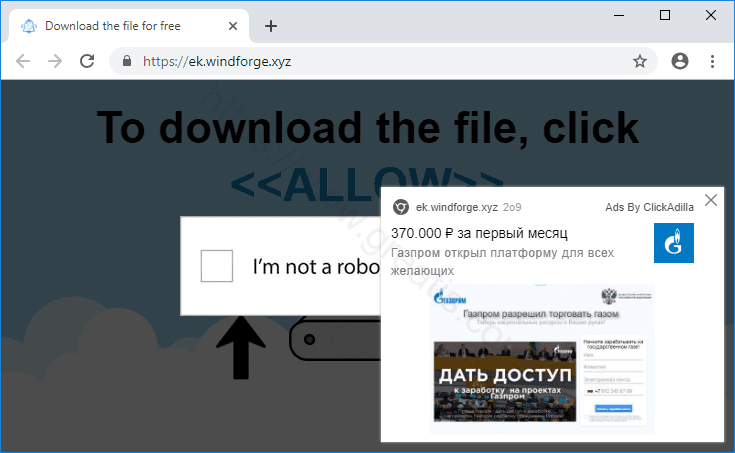Click the blue Gazprom logo icon
The image size is (735, 453).
pyautogui.click(x=674, y=243)
